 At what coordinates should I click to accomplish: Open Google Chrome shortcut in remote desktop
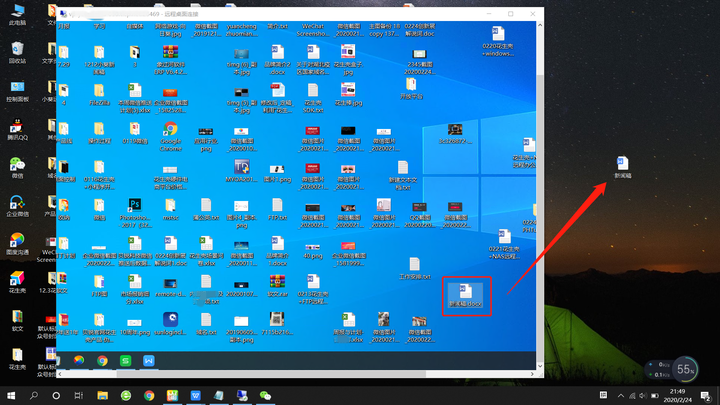point(170,136)
